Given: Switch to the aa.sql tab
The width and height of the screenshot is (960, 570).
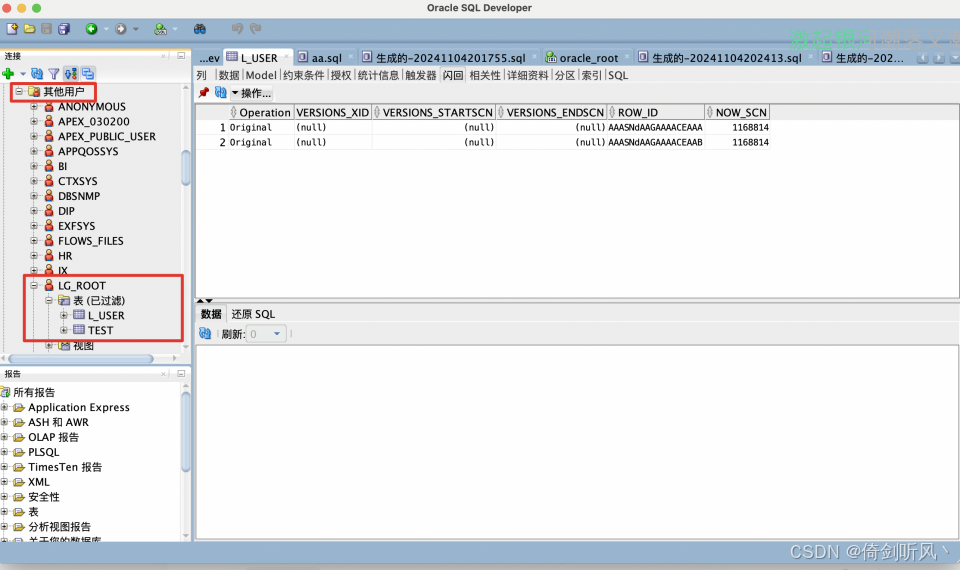Looking at the screenshot, I should point(326,58).
